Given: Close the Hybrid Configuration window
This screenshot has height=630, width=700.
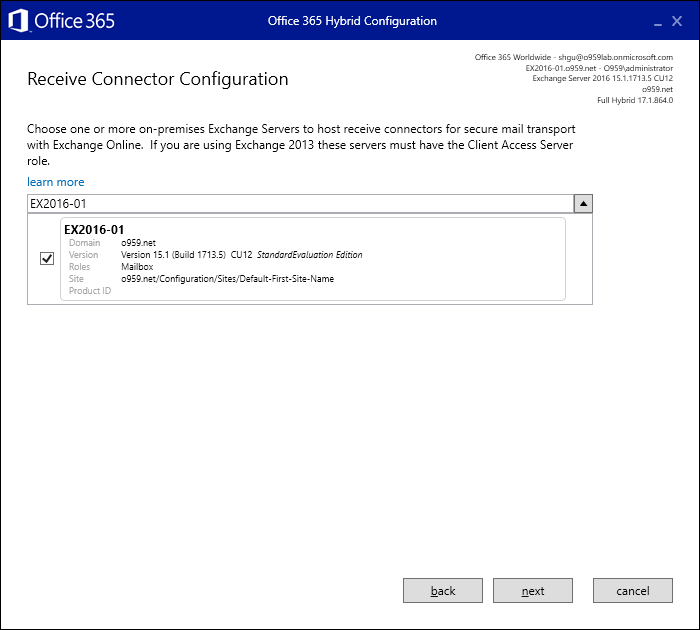Looking at the screenshot, I should (677, 21).
